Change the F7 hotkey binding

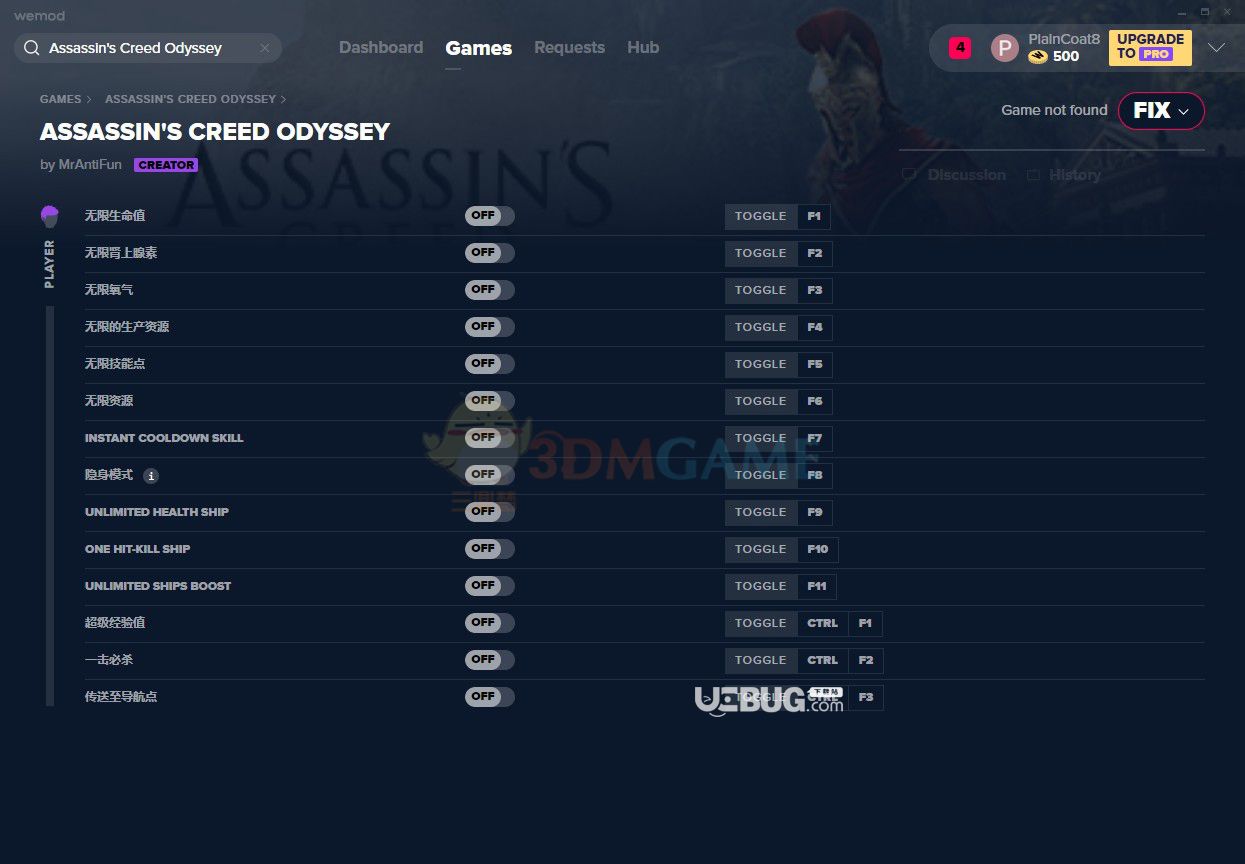pos(815,439)
